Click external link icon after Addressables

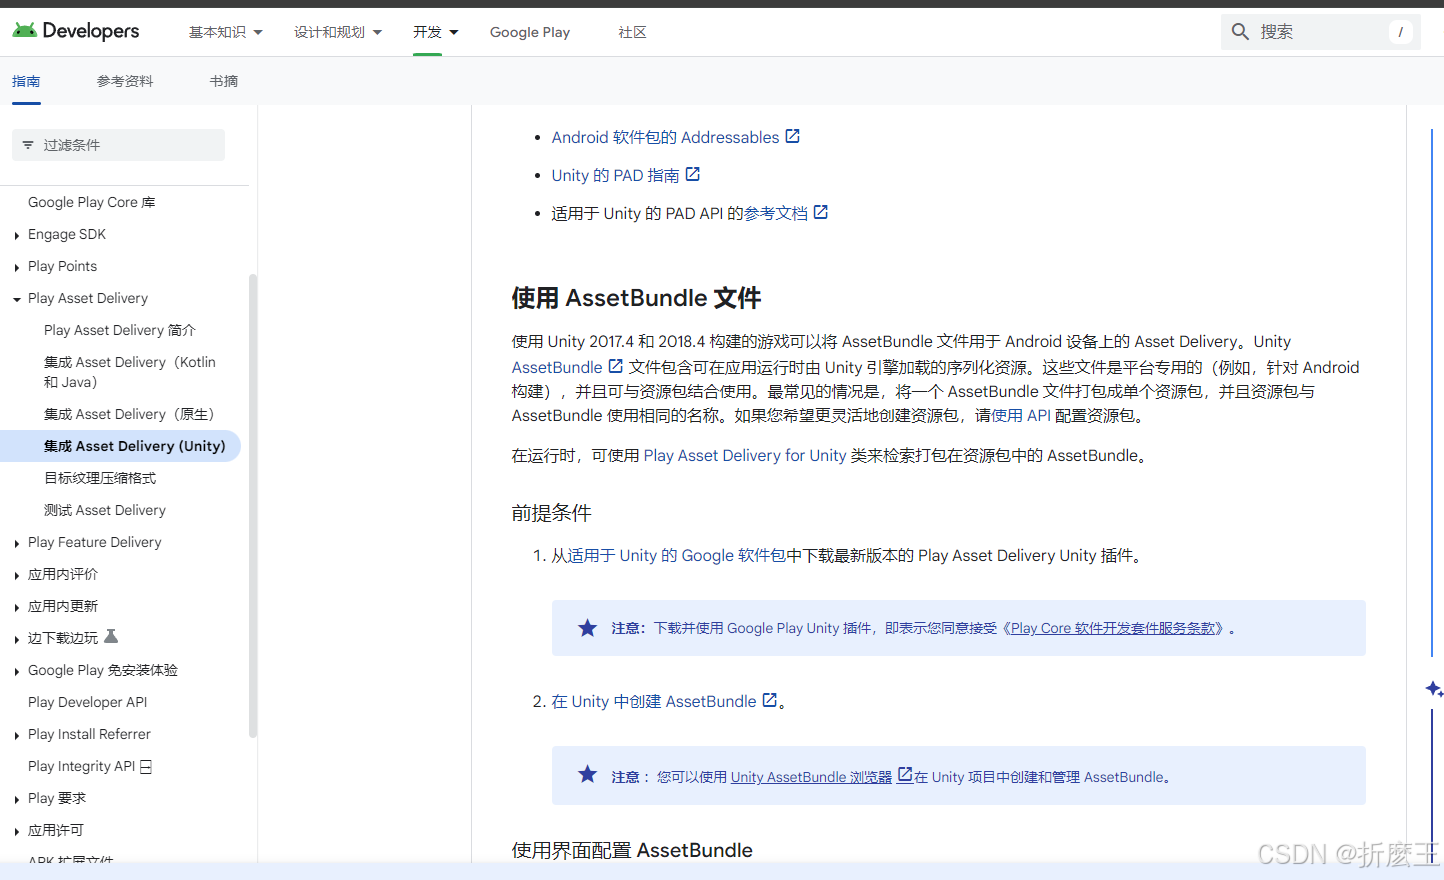click(x=792, y=136)
